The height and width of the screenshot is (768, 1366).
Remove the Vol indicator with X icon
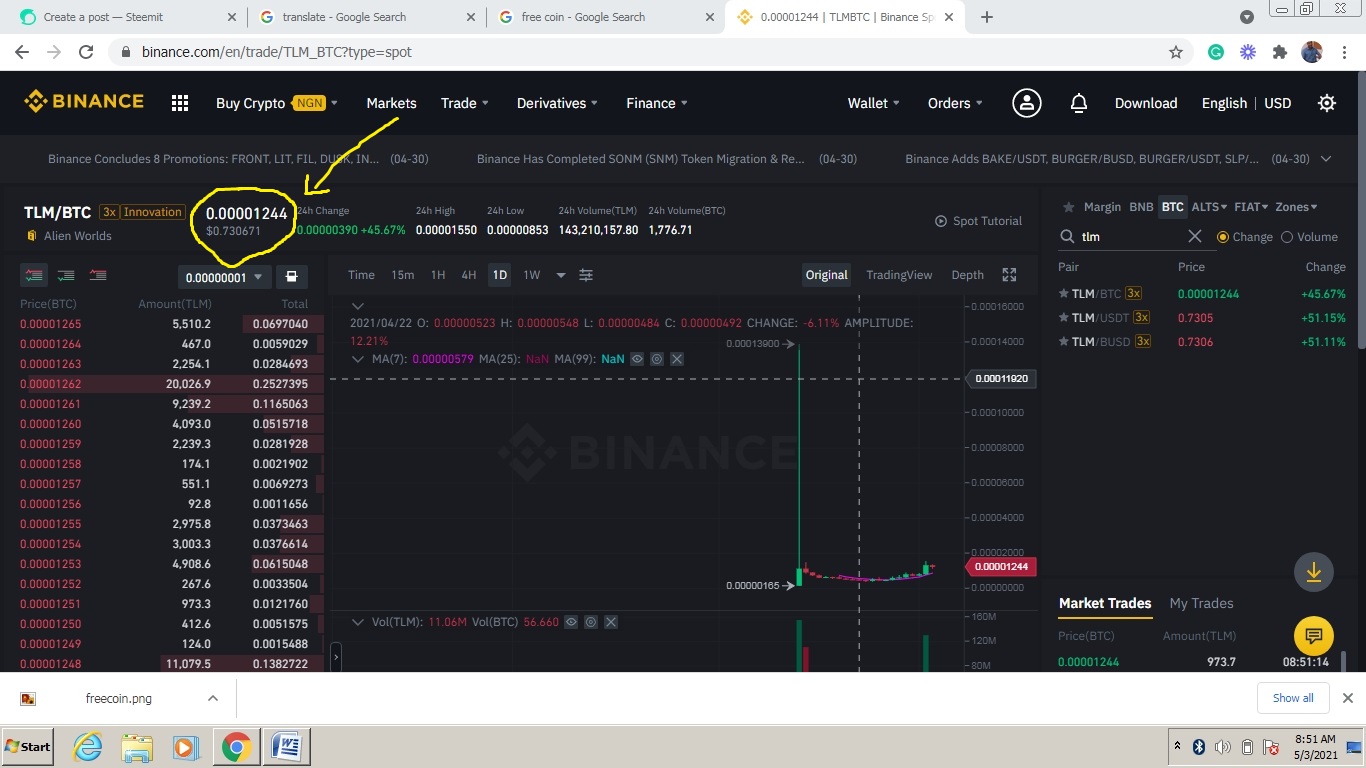coord(611,622)
